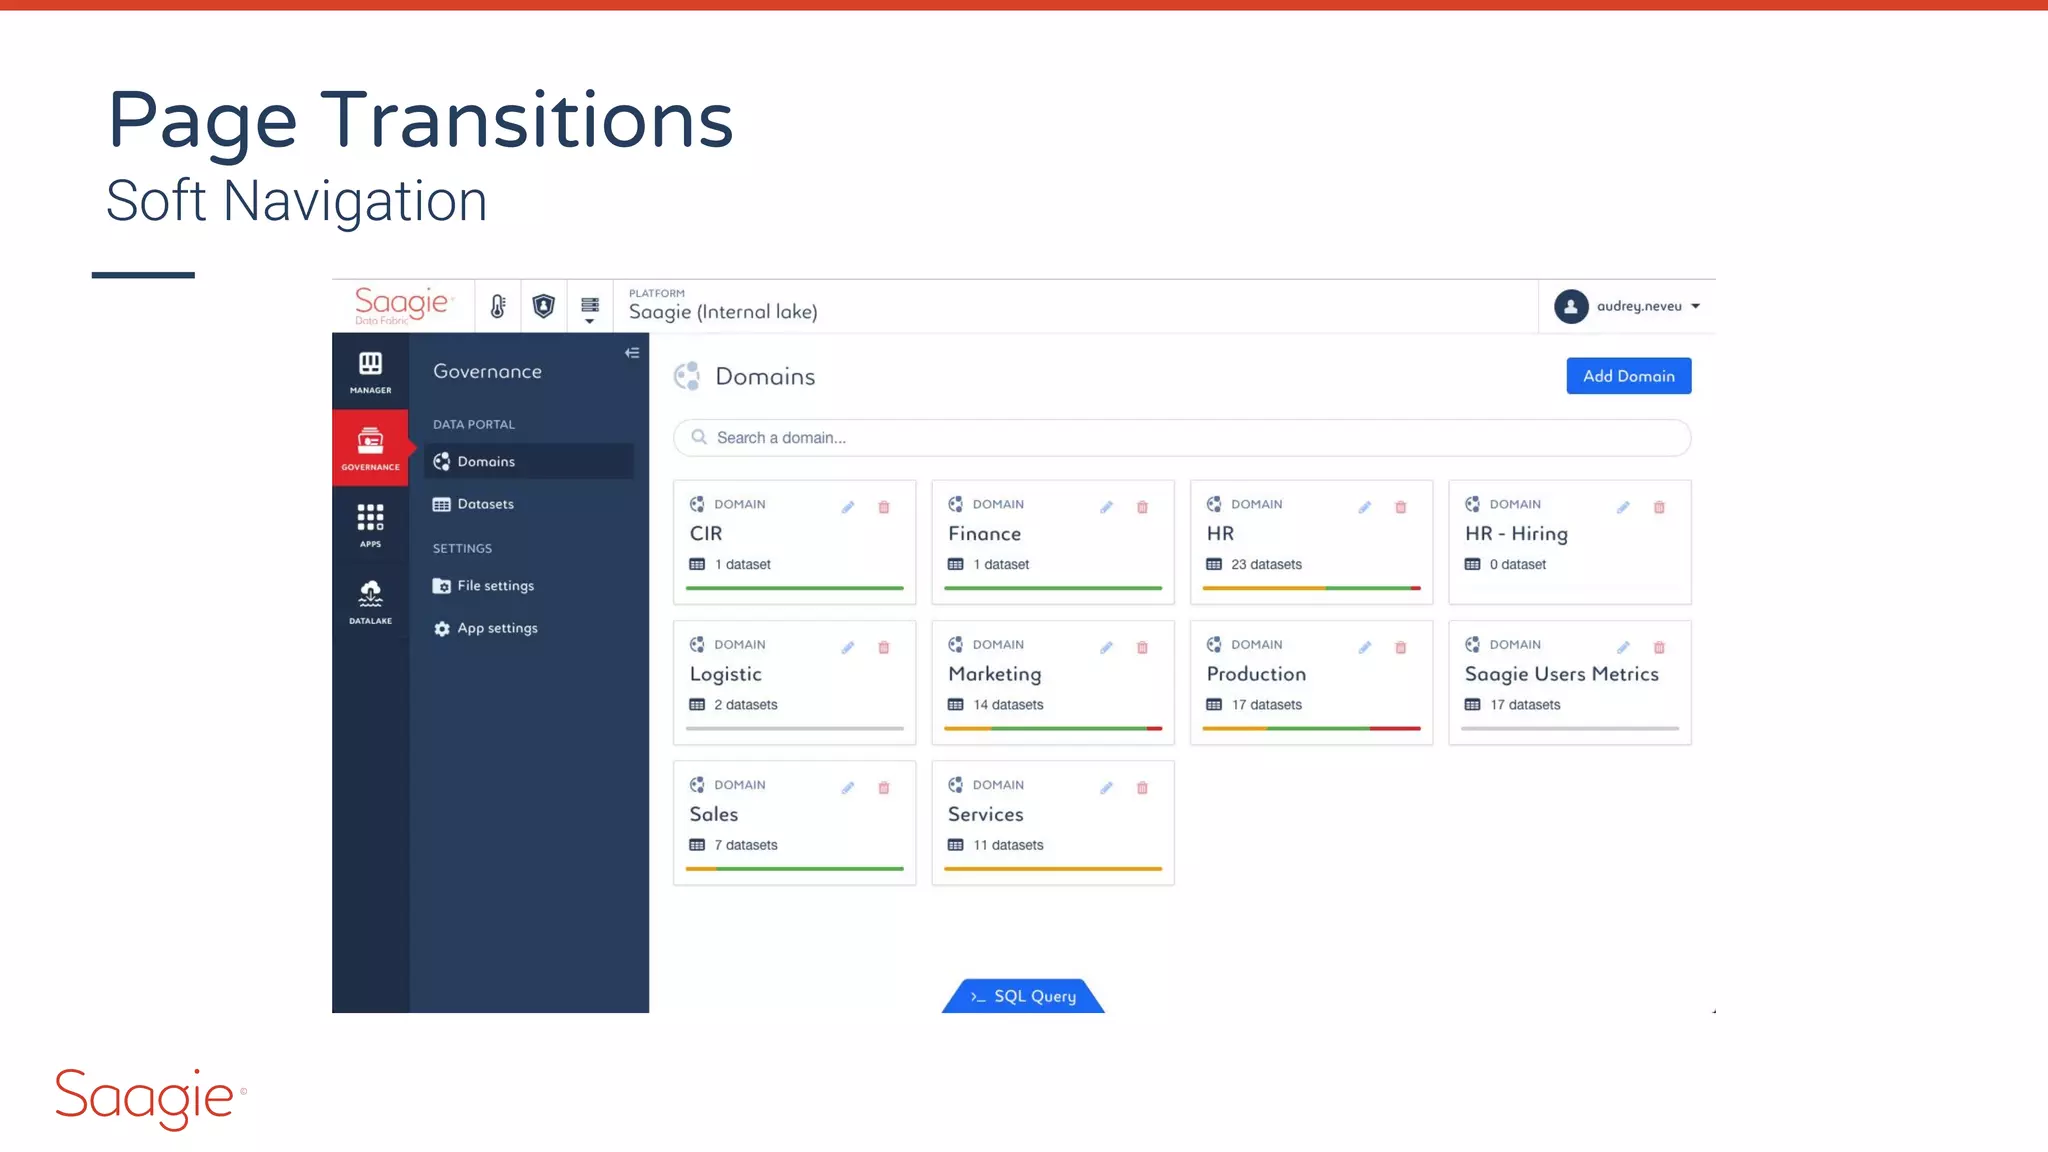Click the HR domain quality progress bar
The image size is (2048, 1152).
(x=1311, y=588)
